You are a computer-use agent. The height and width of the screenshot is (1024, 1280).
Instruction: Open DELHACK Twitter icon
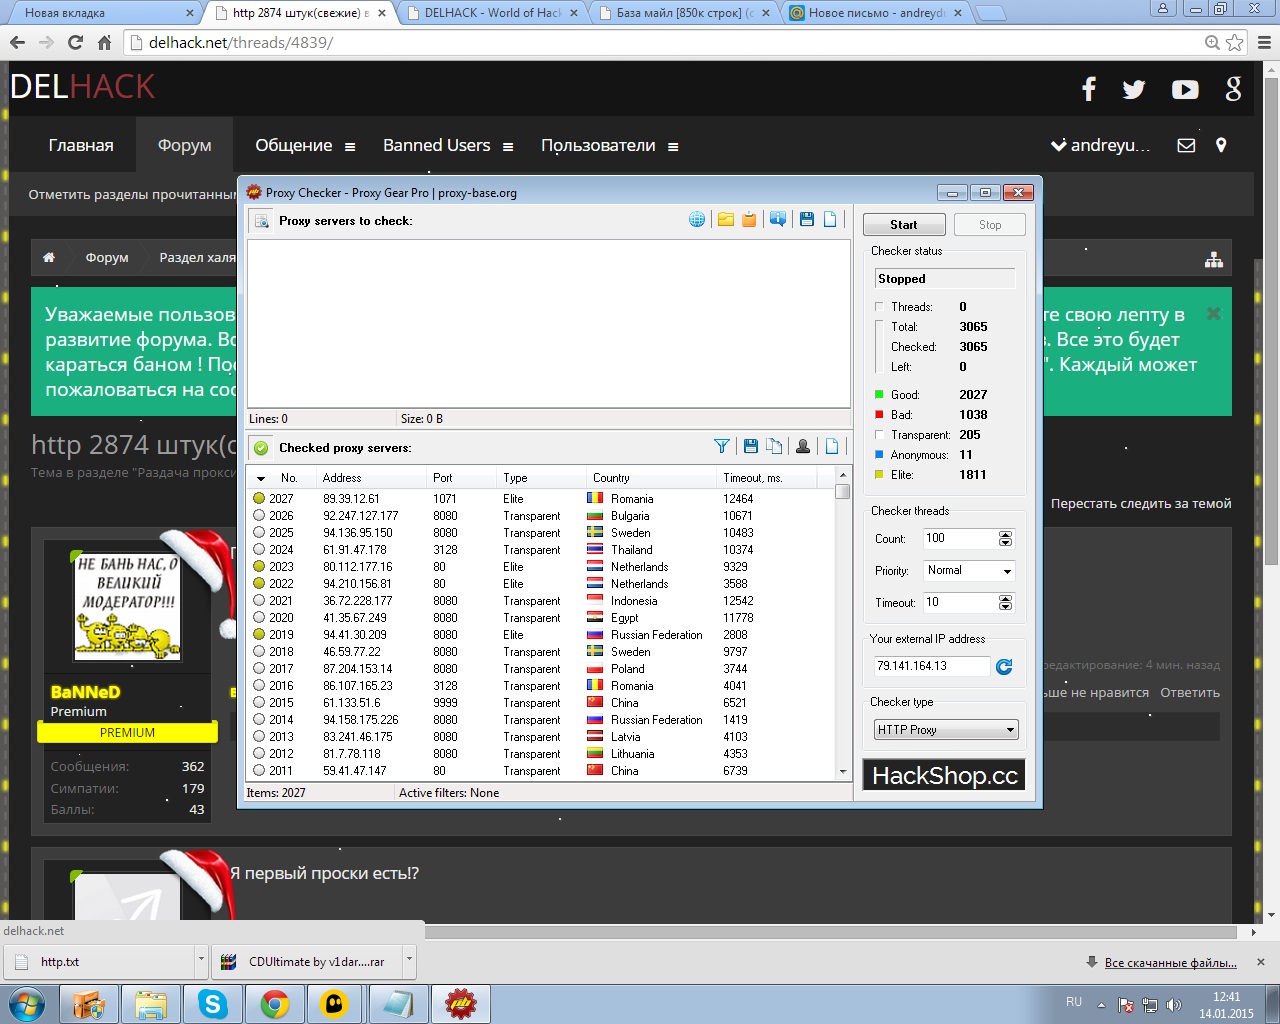click(1134, 89)
